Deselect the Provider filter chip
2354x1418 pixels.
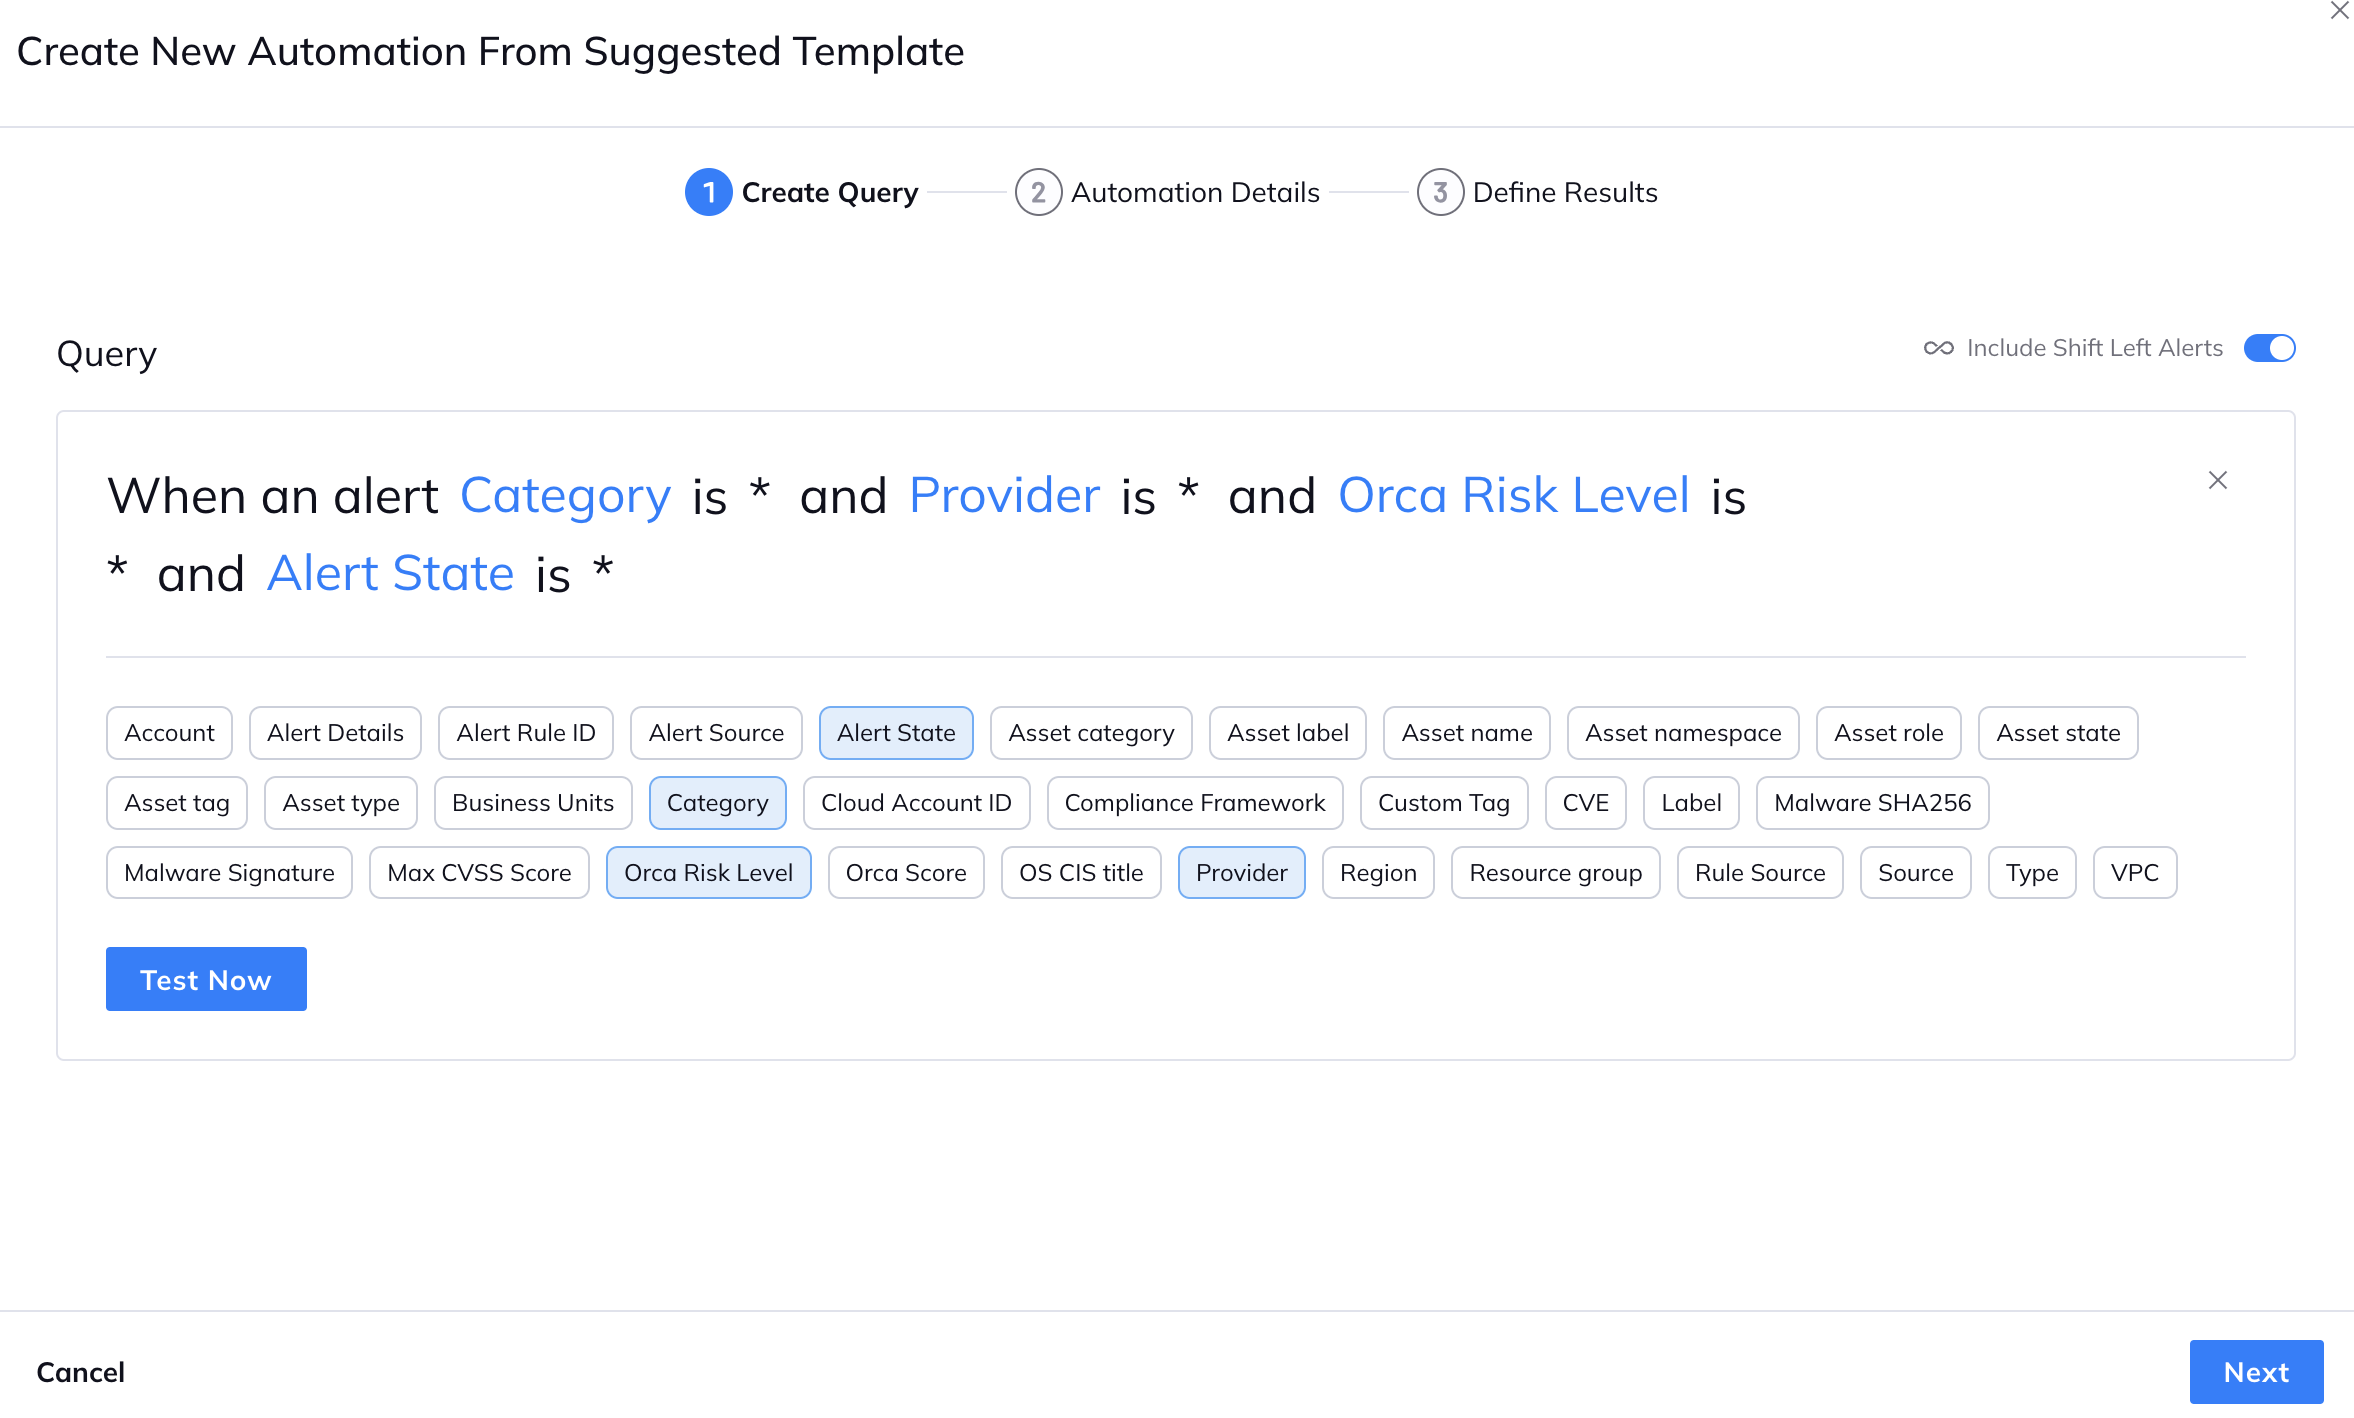tap(1241, 872)
